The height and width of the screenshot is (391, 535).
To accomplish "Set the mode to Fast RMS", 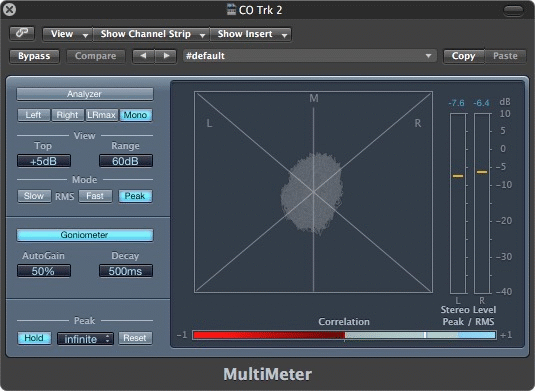I will [95, 196].
